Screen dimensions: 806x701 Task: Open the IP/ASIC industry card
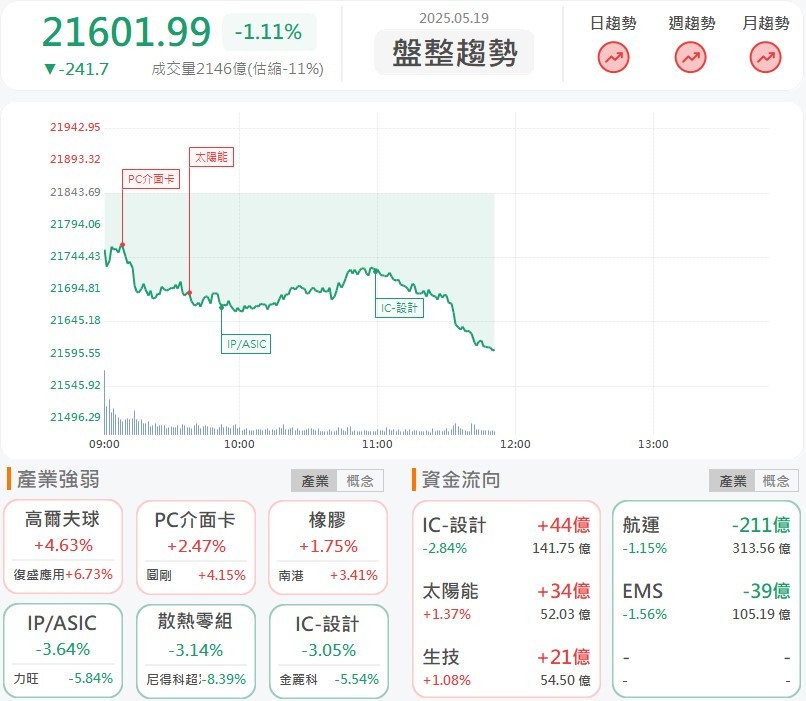[x=63, y=651]
